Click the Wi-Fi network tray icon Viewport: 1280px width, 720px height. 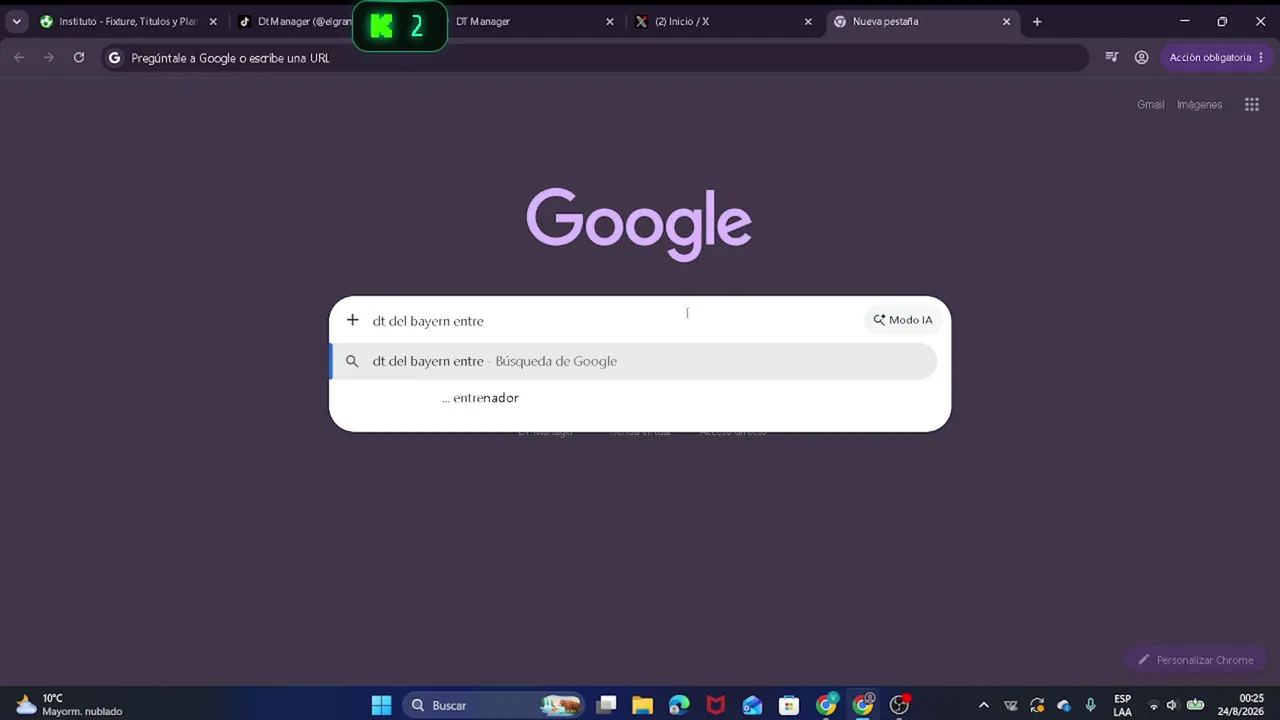pyautogui.click(x=1153, y=705)
